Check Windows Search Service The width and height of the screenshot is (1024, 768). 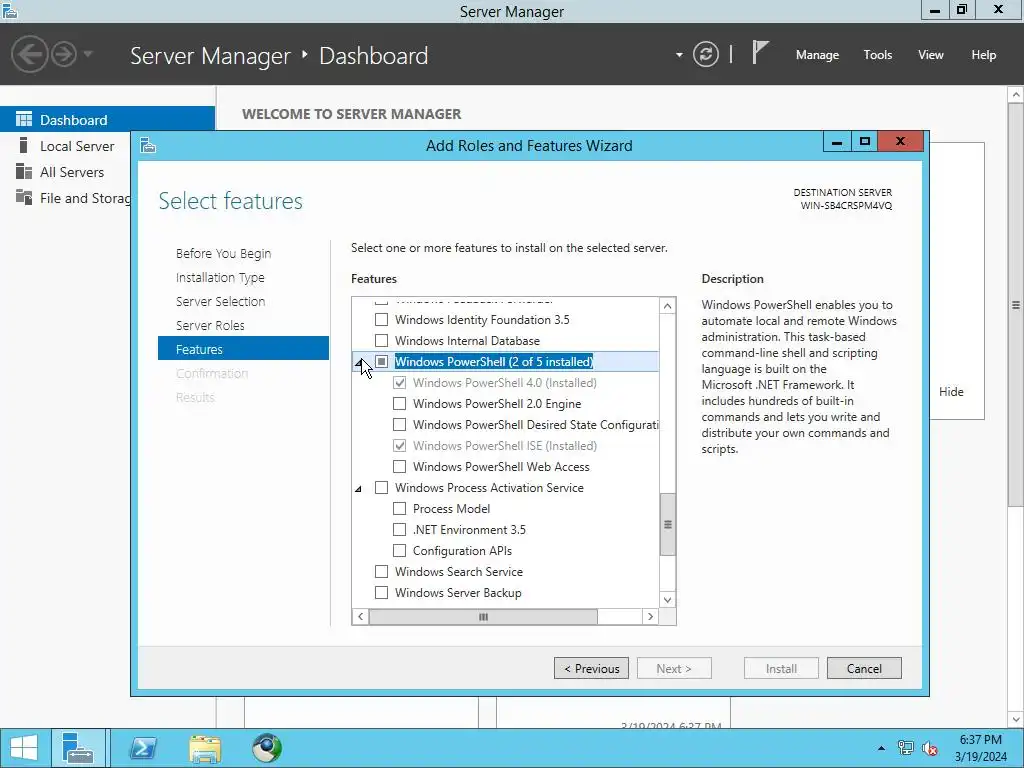[x=381, y=571]
